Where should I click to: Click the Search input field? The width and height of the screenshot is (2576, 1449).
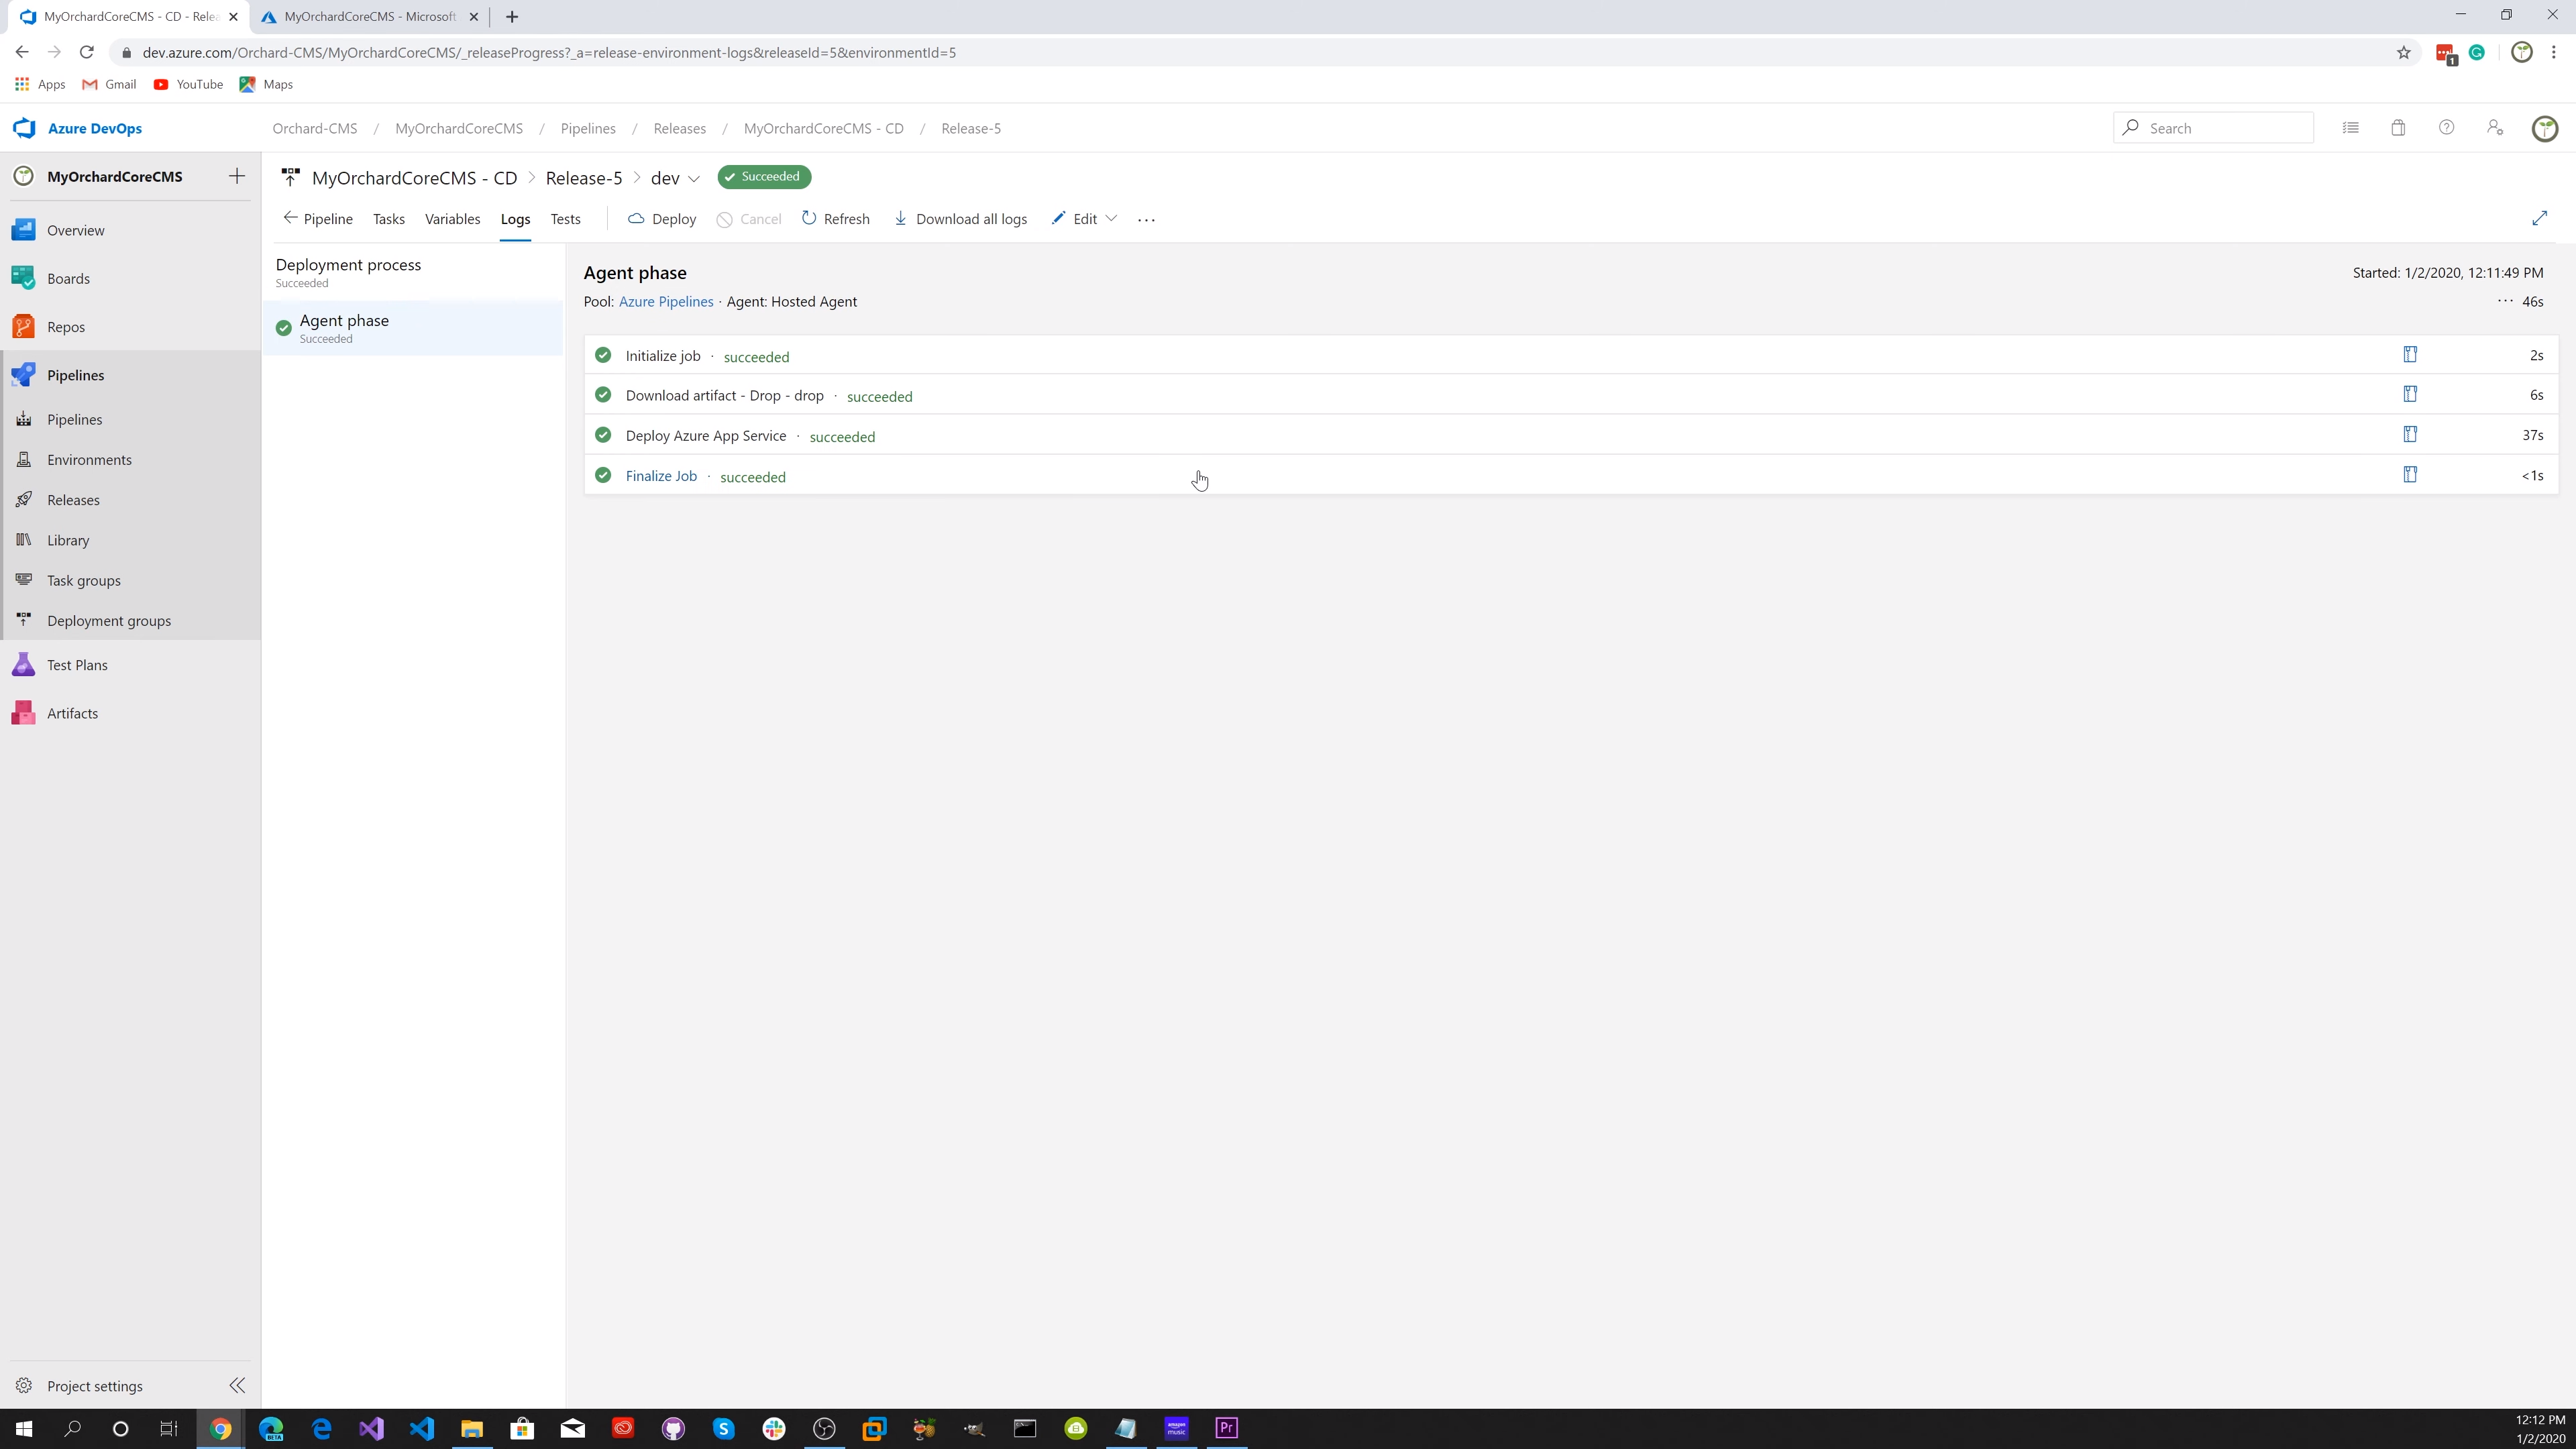(x=2213, y=128)
